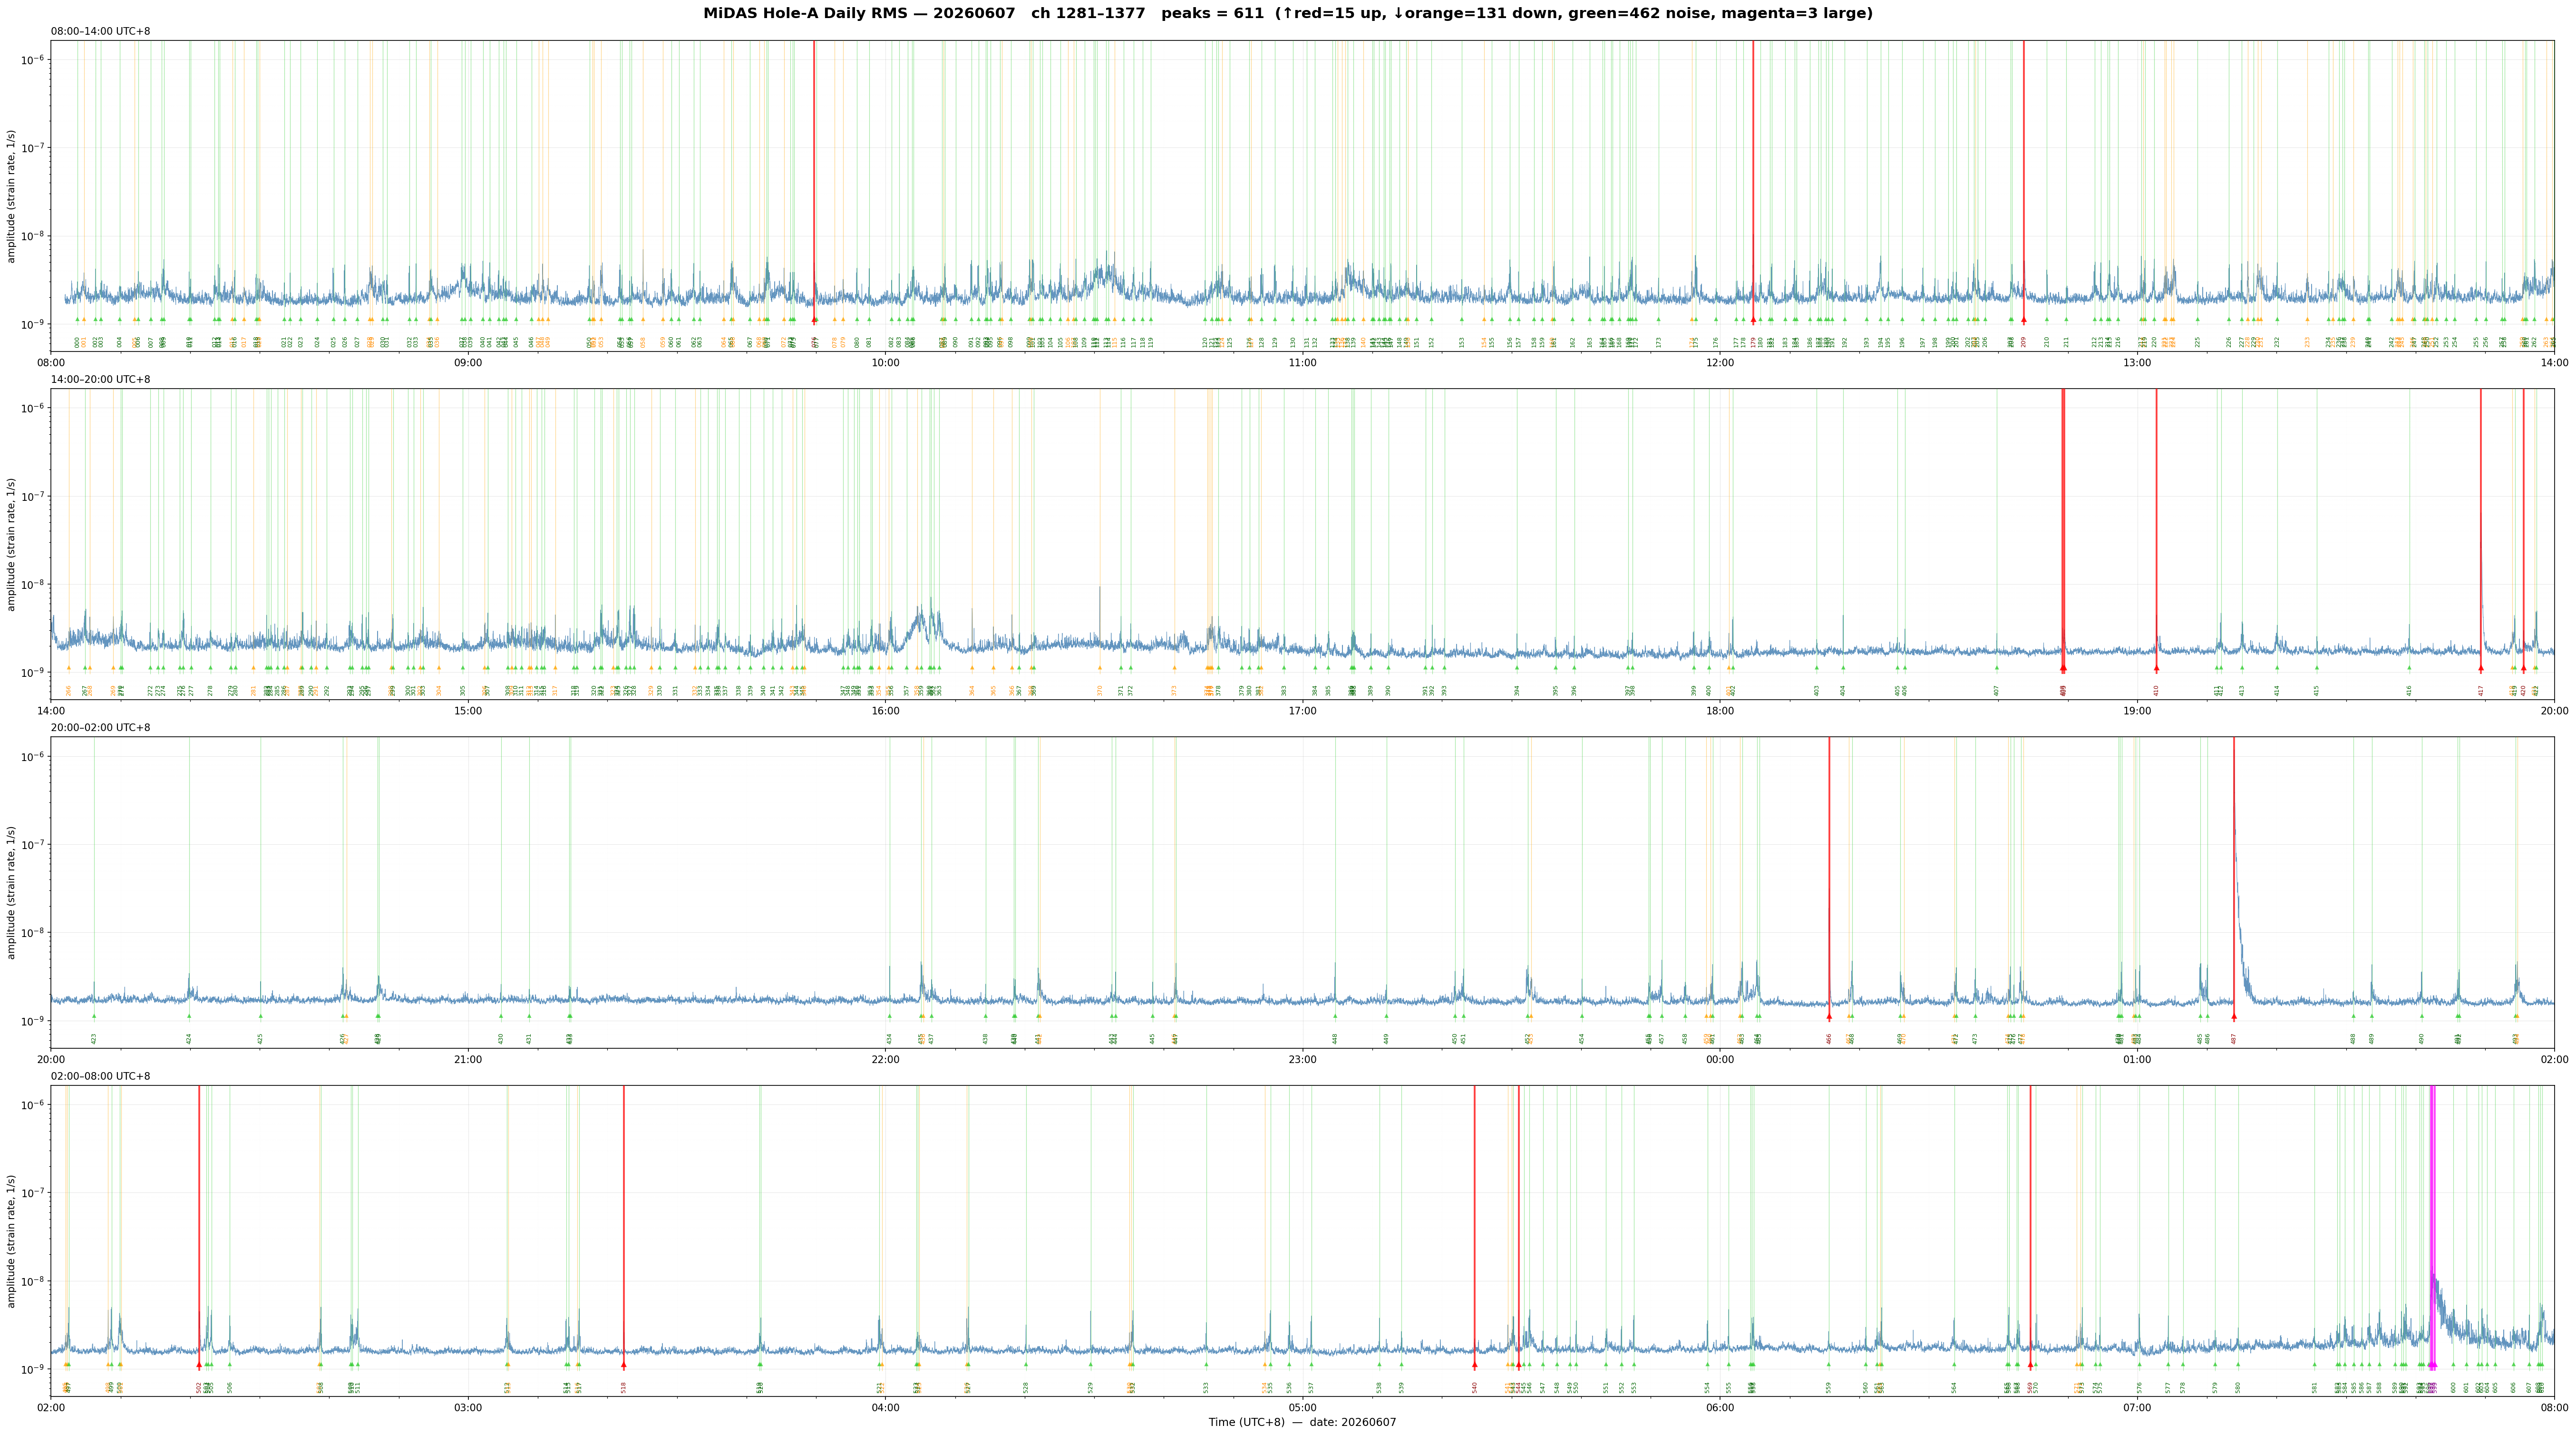This screenshot has width=2576, height=1435.
Task: Click the "10:00" time tick label
Action: pyautogui.click(x=885, y=363)
